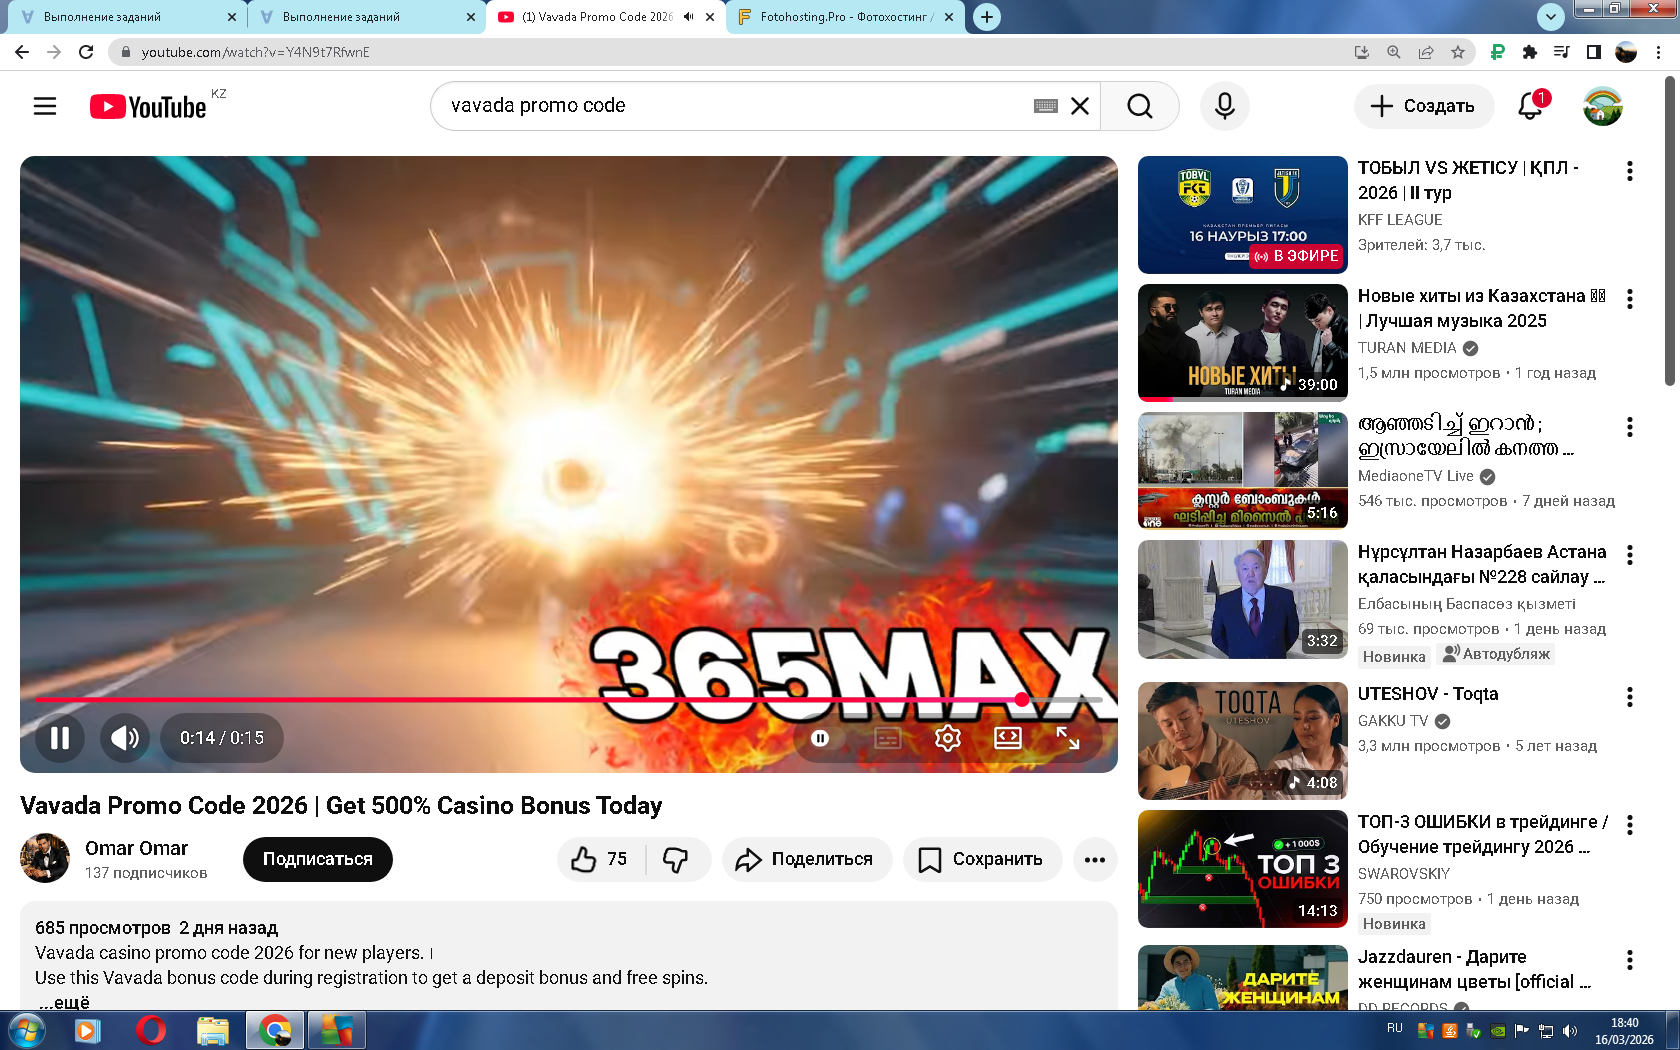This screenshot has height=1050, width=1680.
Task: Open the system volume tray icon
Action: click(x=1570, y=1031)
